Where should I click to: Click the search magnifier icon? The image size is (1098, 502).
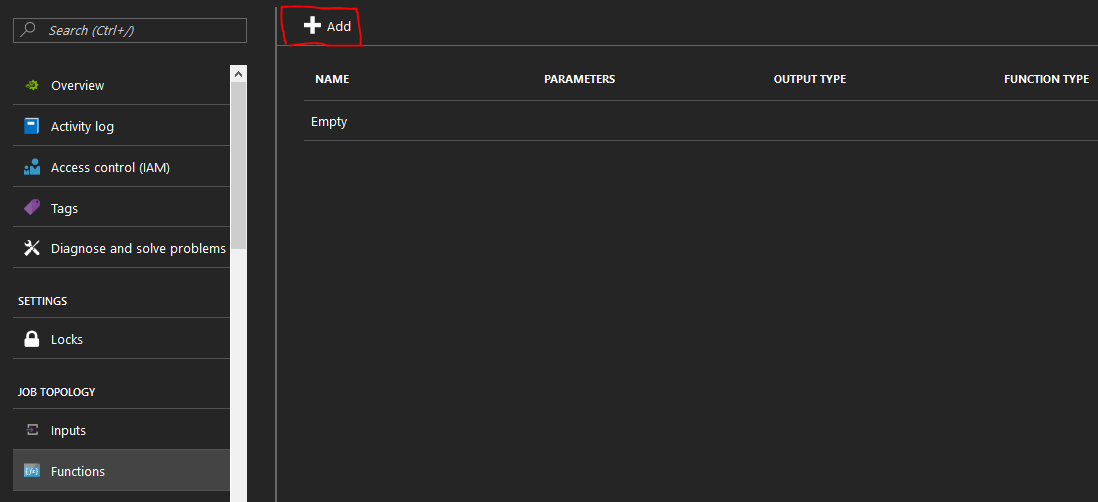point(29,30)
